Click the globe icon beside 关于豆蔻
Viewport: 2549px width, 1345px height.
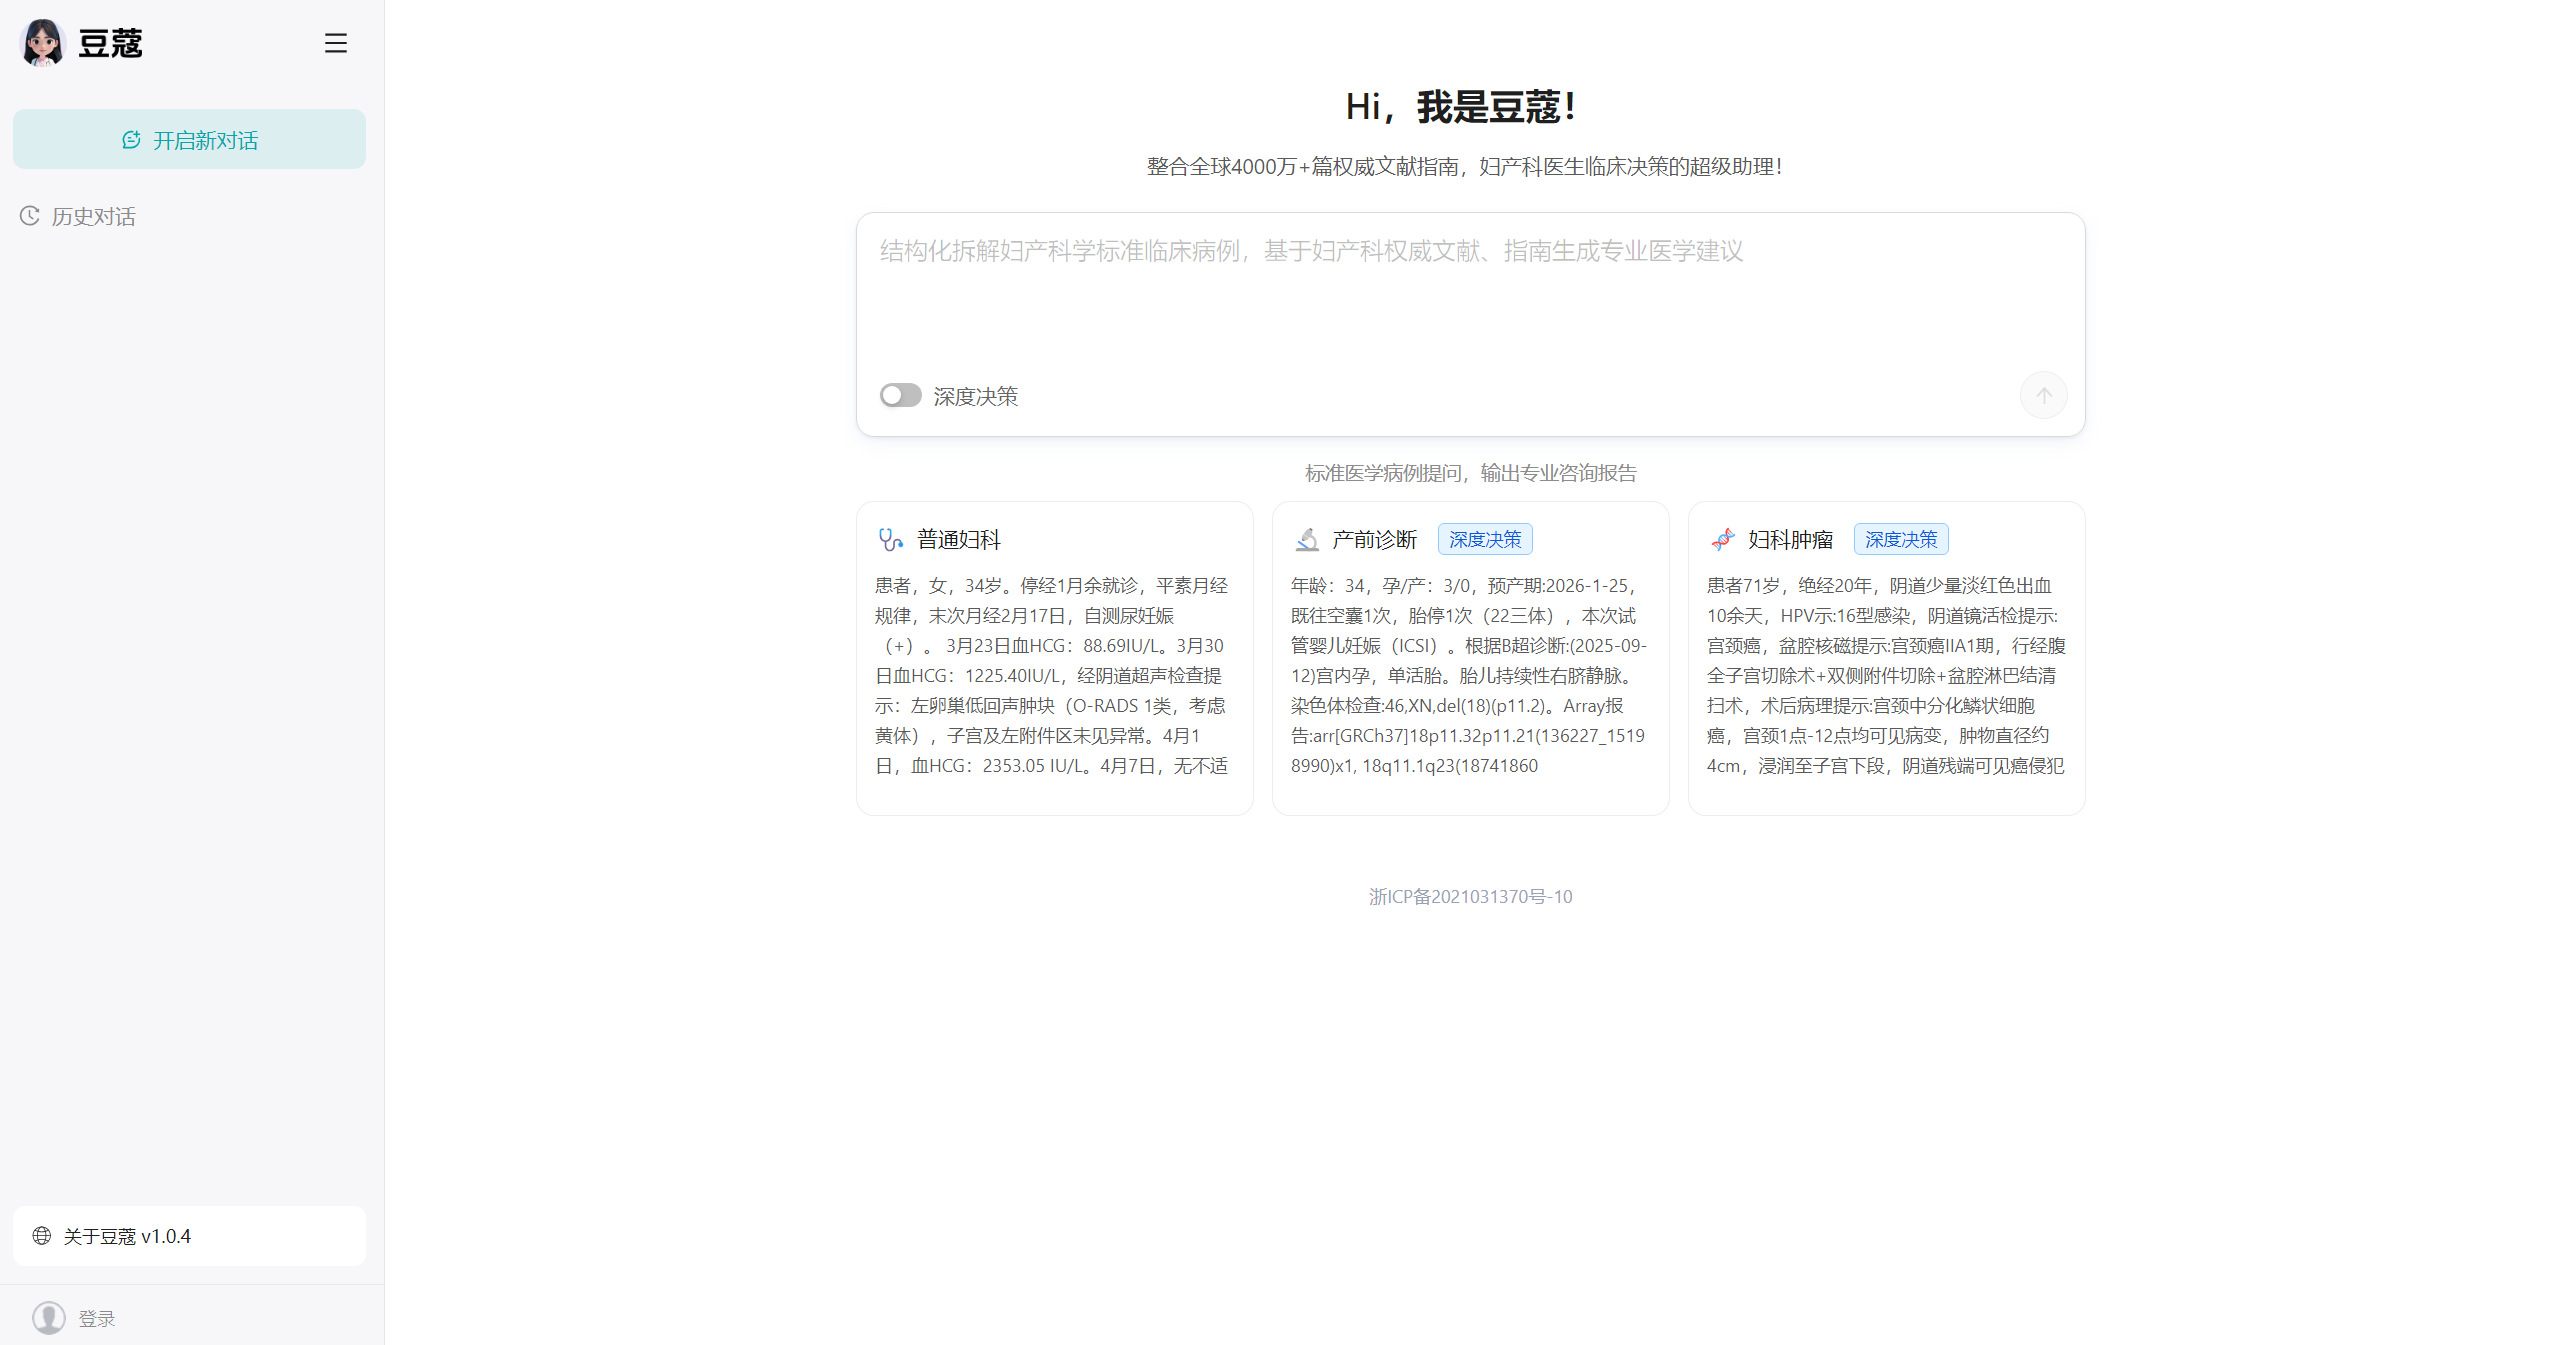42,1236
